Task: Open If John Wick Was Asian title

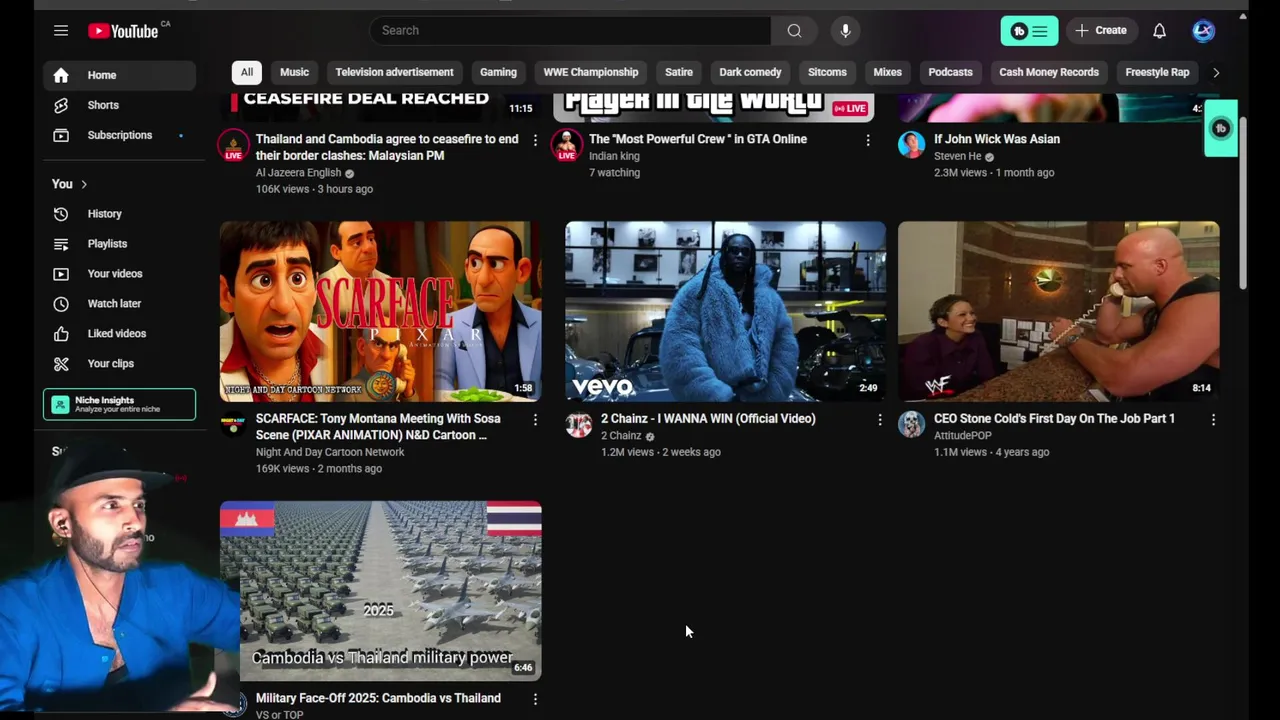Action: tap(997, 140)
